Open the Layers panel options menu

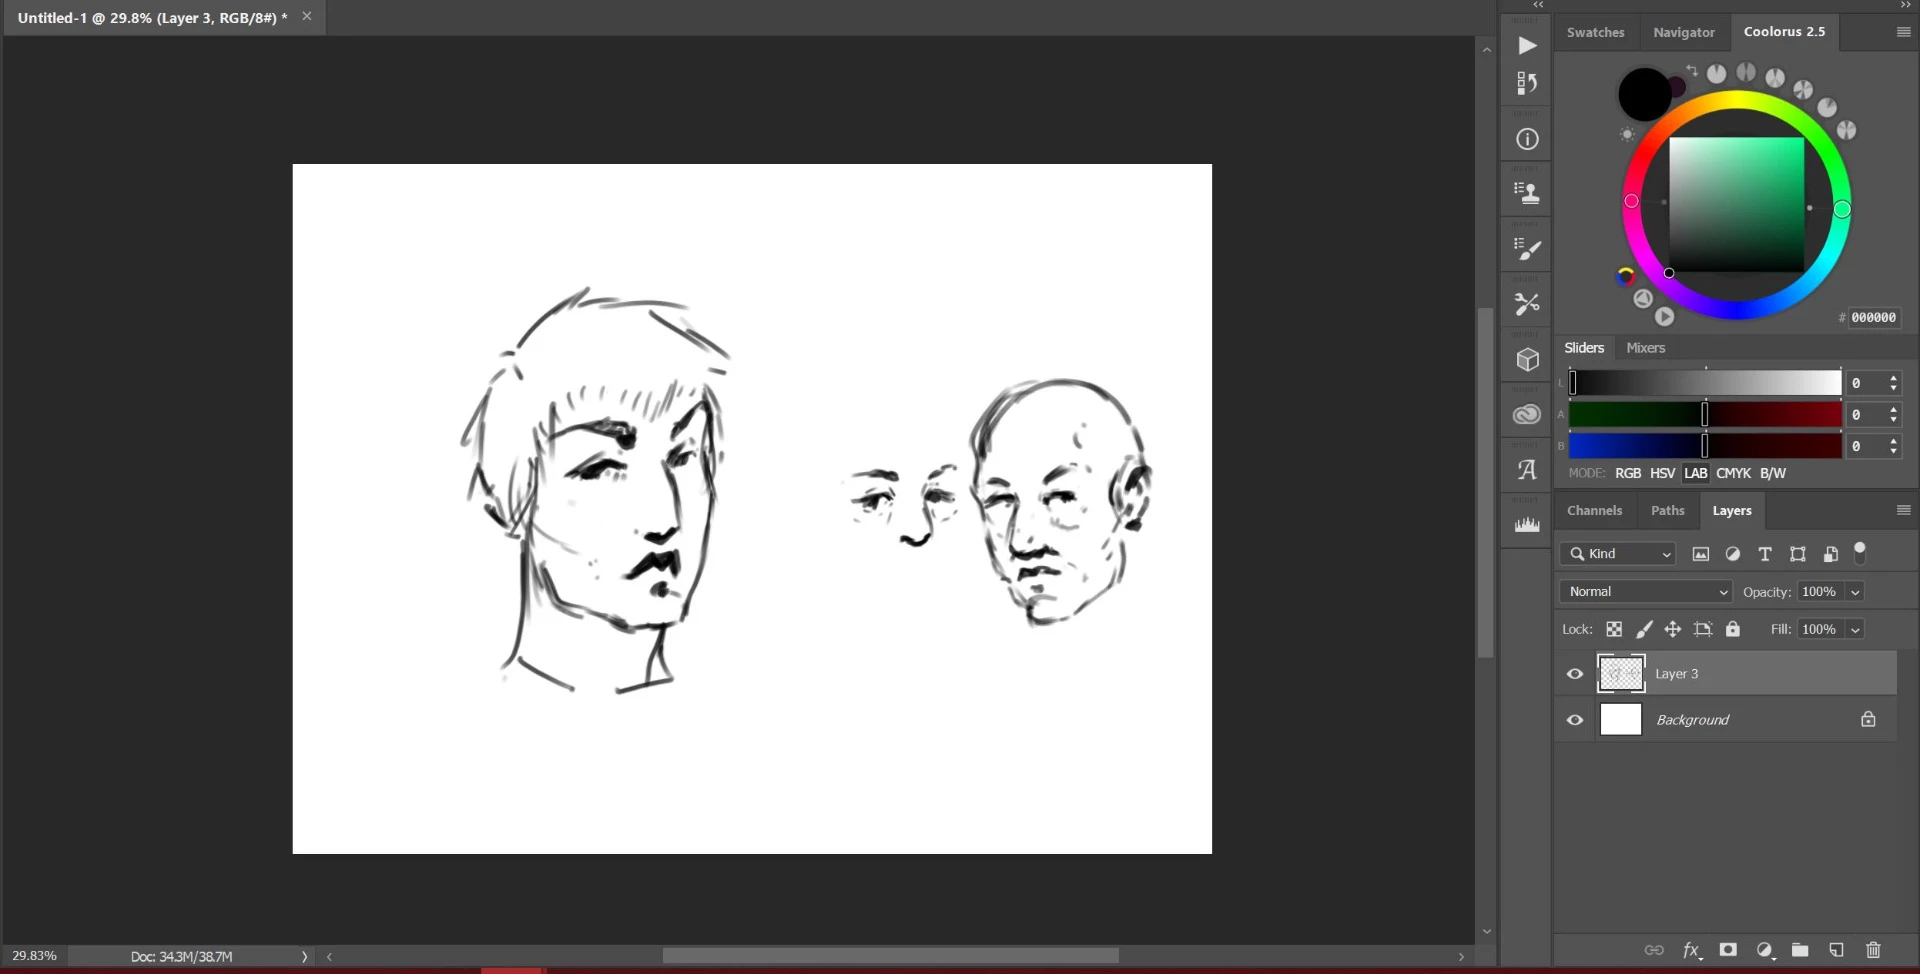pos(1903,510)
